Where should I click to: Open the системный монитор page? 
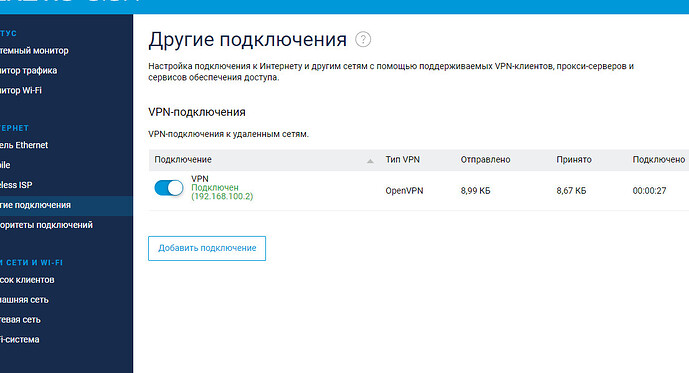[34, 51]
